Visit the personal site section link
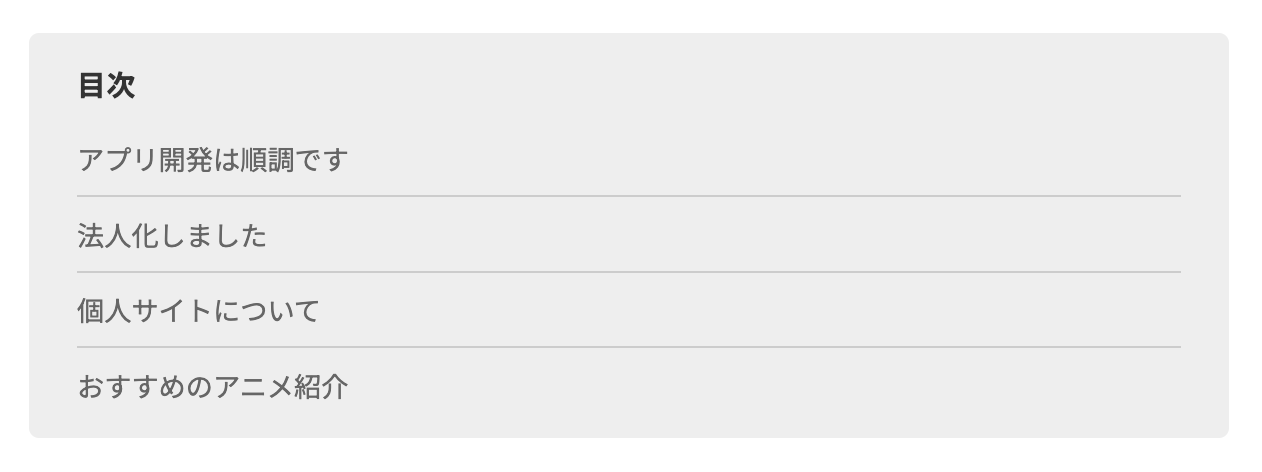 click(x=198, y=311)
